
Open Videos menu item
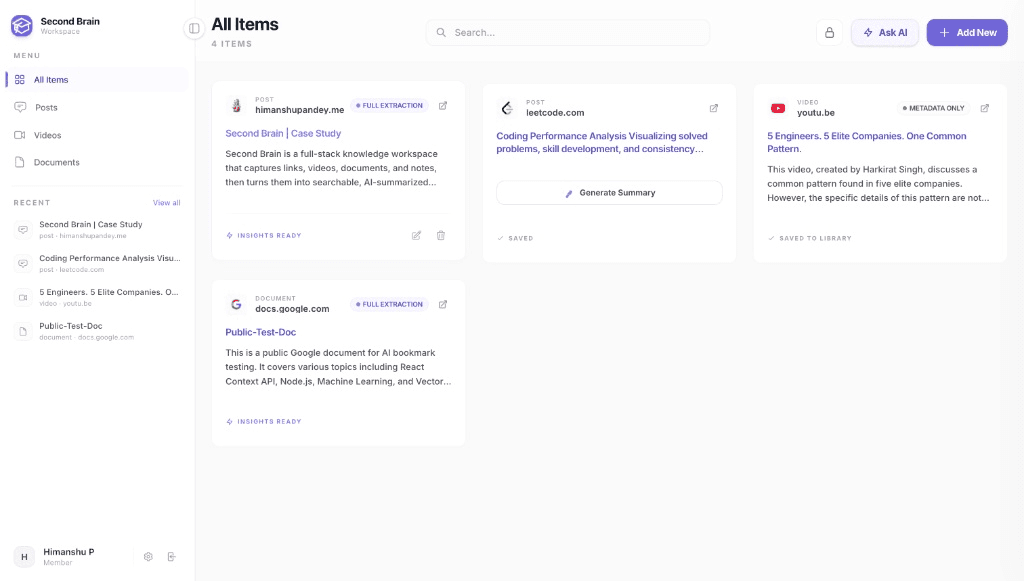coord(97,135)
